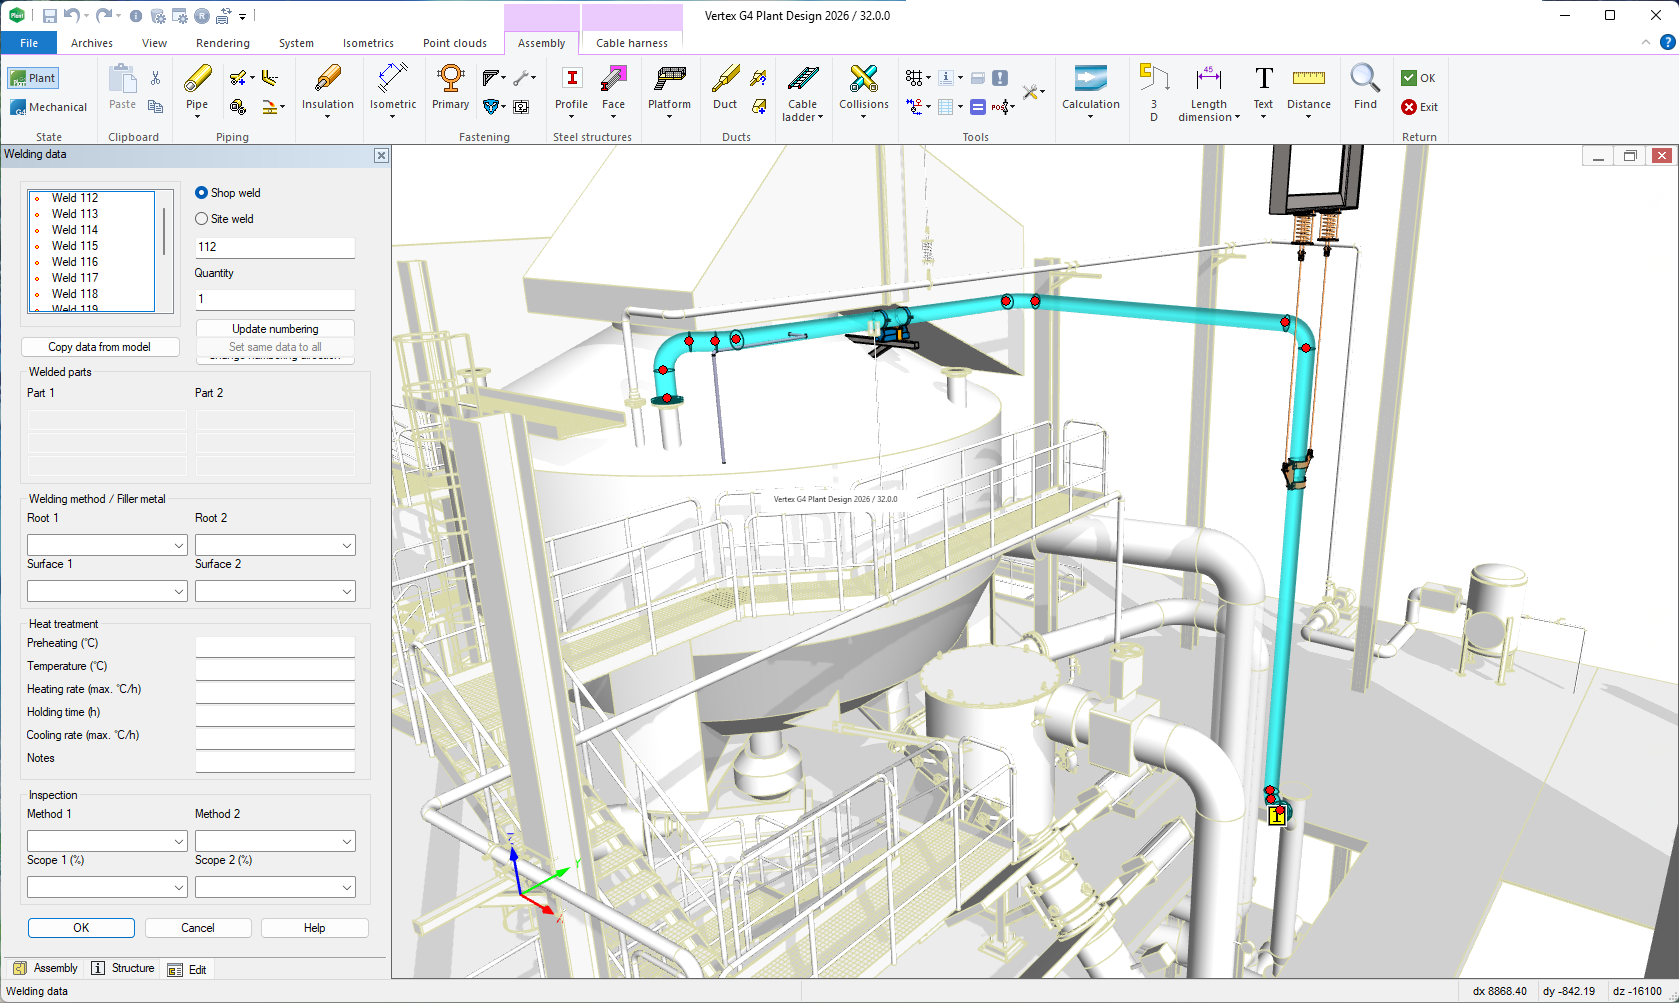
Task: Click the Duct tool icon
Action: tap(725, 79)
